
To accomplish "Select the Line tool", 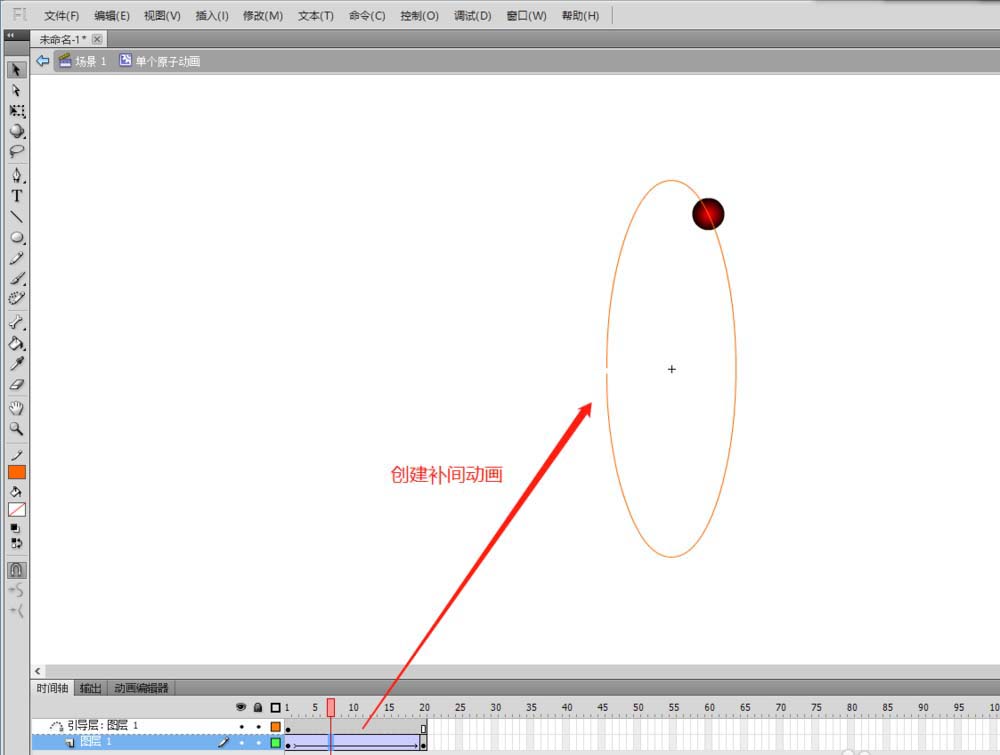I will click(16, 217).
